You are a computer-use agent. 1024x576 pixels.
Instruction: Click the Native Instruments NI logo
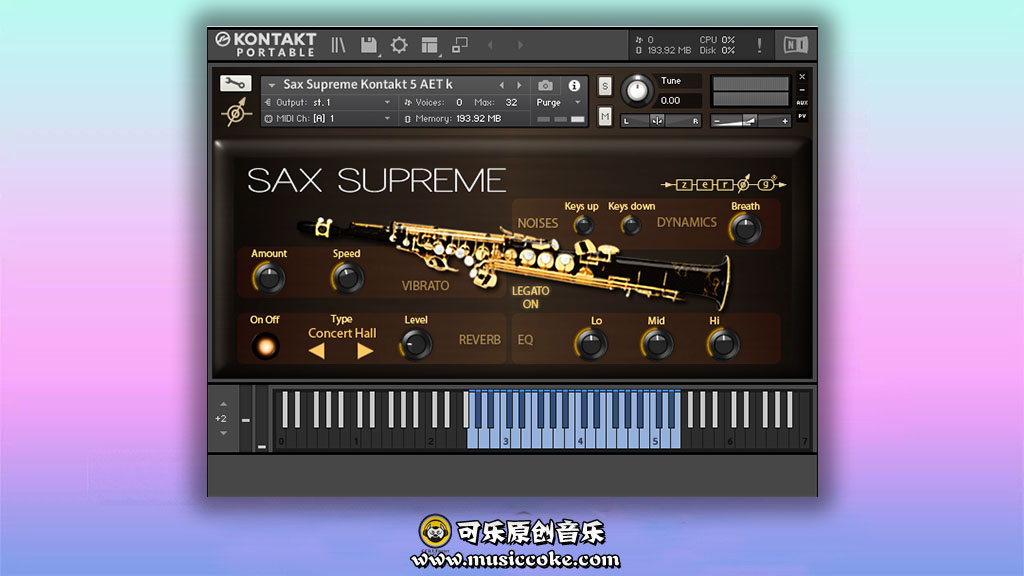click(795, 45)
